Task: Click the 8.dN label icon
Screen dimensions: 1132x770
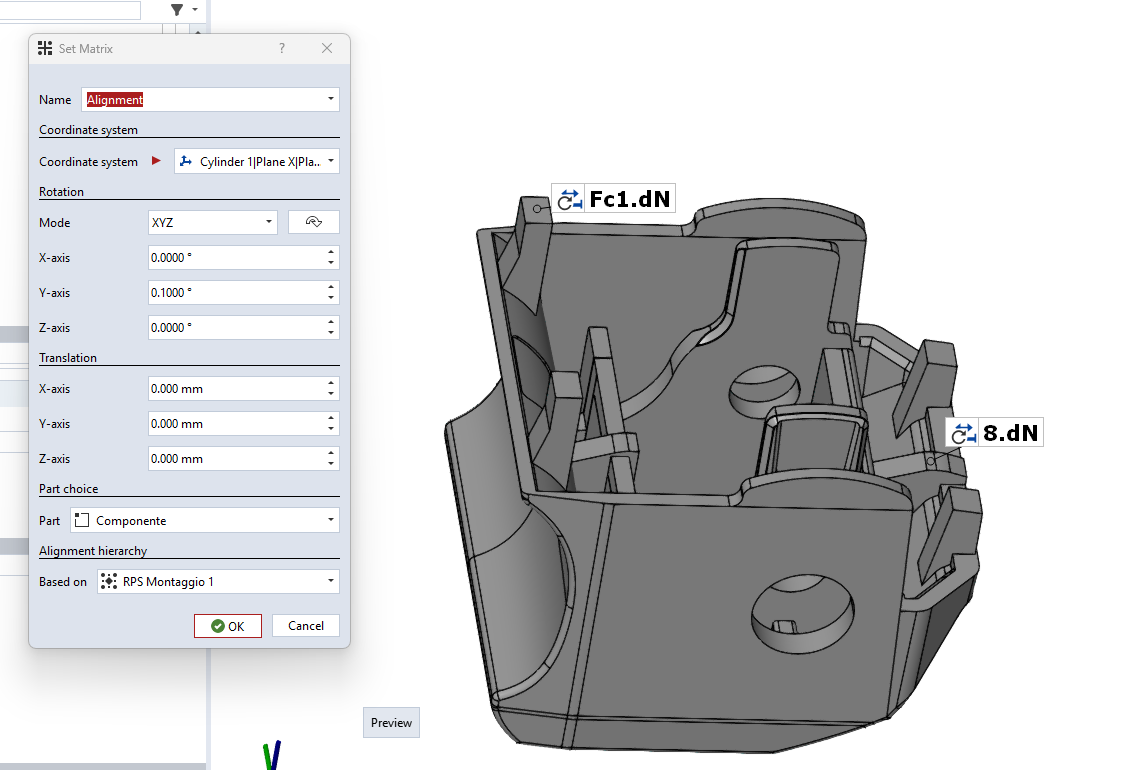Action: click(x=963, y=433)
